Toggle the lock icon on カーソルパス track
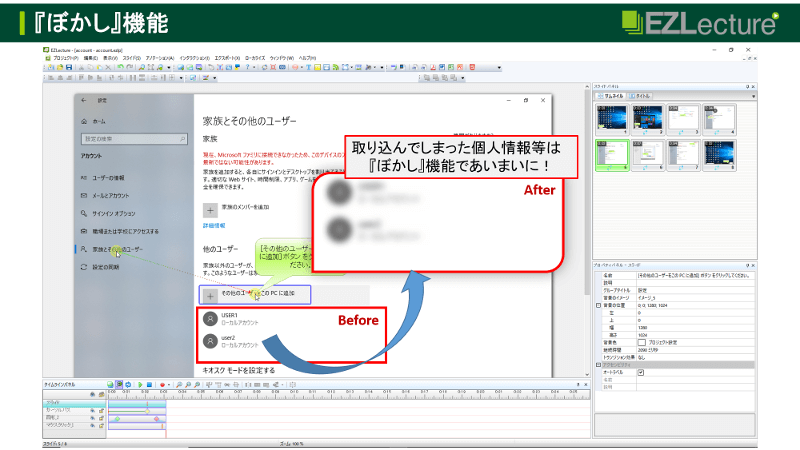Image resolution: width=800 pixels, height=450 pixels. [100, 410]
